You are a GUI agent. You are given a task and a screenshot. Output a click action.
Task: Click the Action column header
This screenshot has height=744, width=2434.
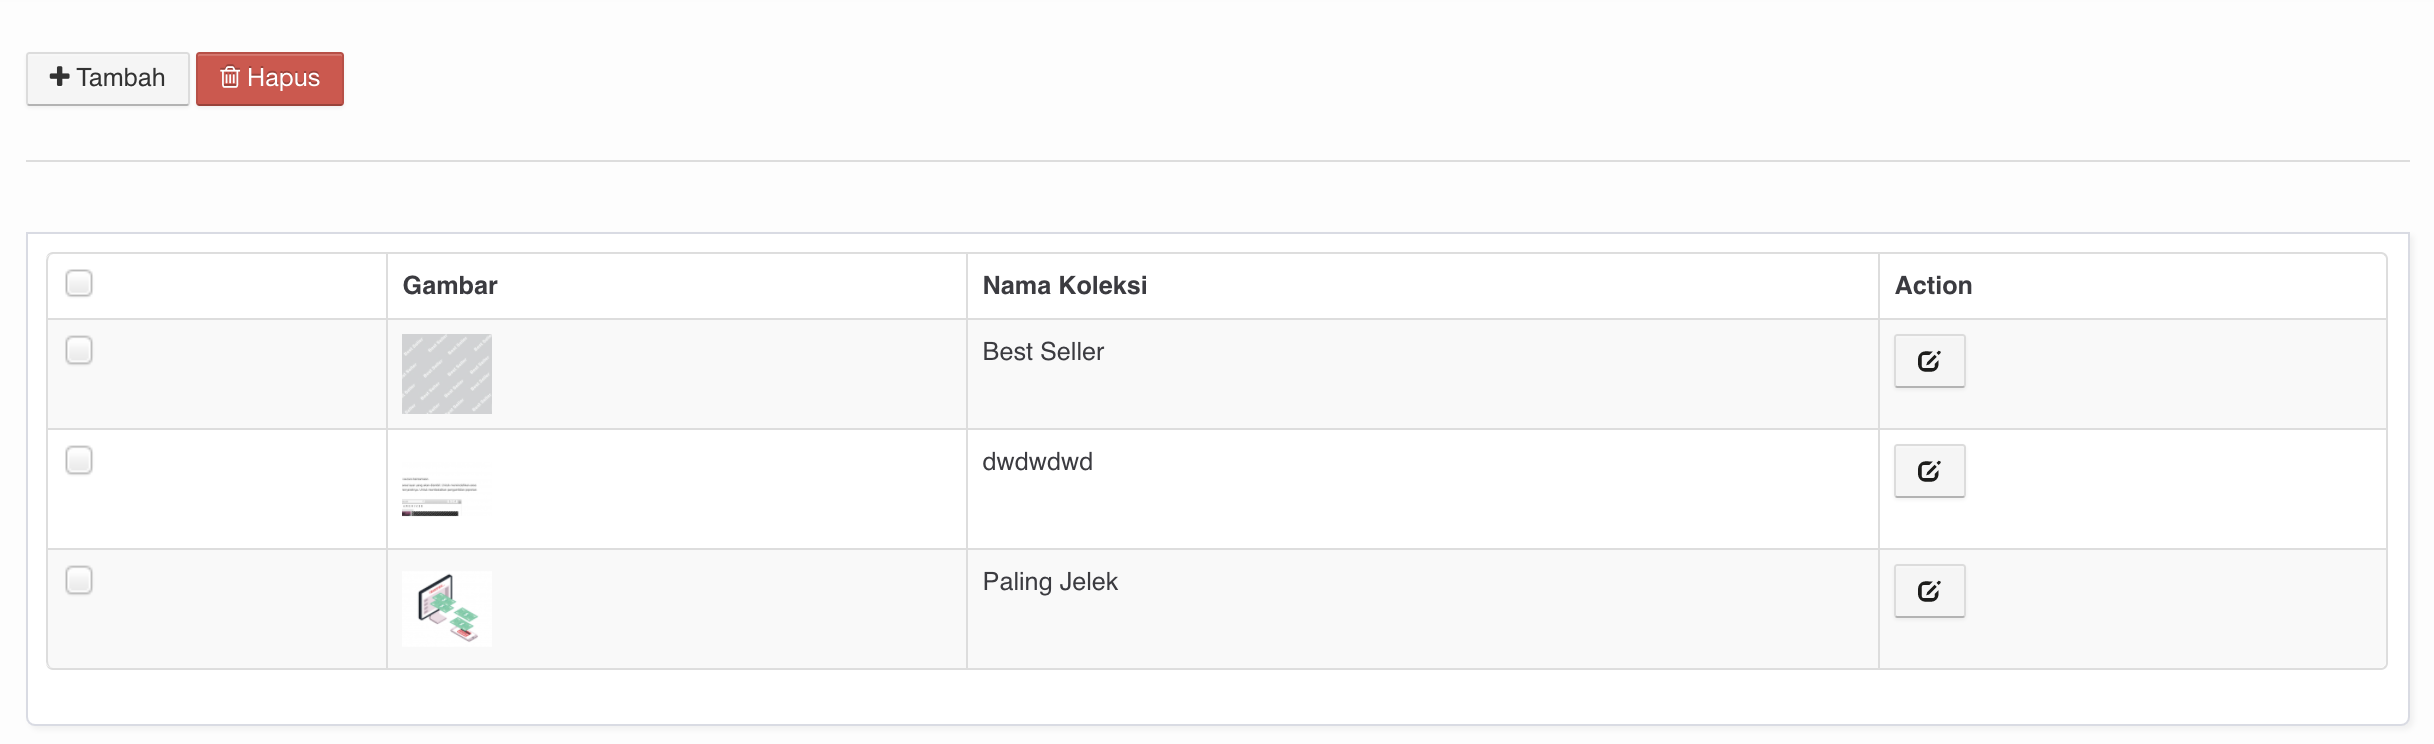pos(1933,286)
